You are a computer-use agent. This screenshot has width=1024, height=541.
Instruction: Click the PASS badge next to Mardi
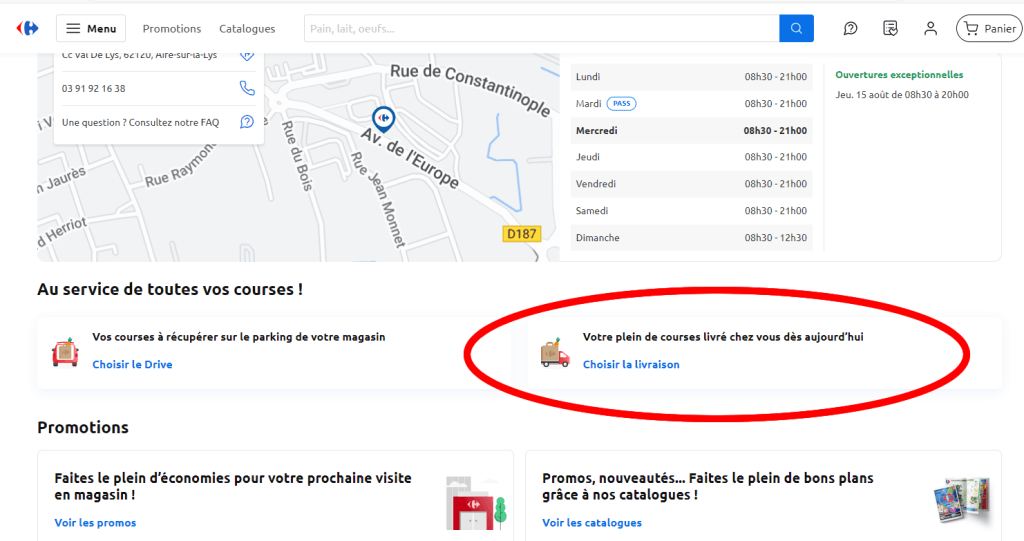coord(621,104)
